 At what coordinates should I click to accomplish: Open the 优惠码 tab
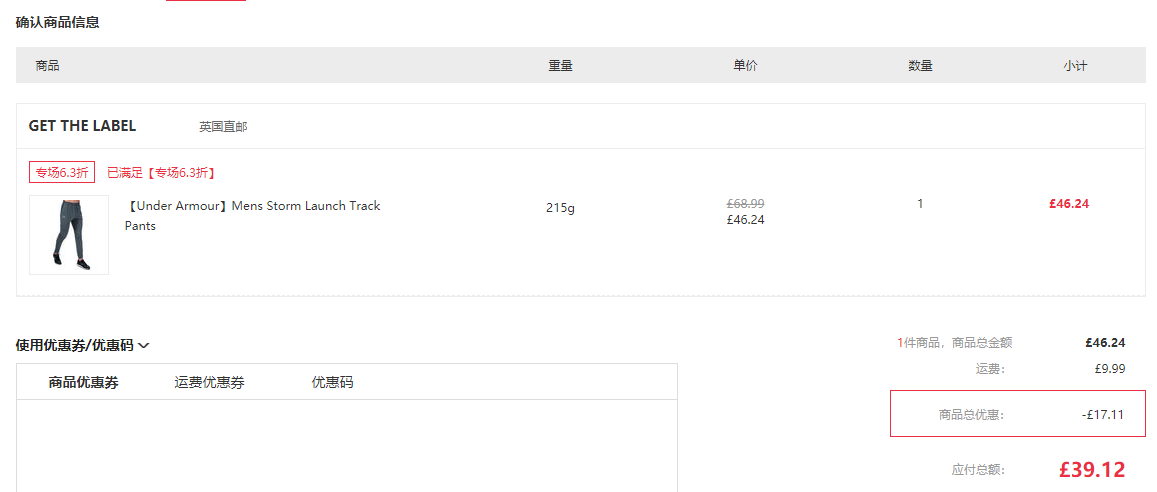pyautogui.click(x=332, y=382)
